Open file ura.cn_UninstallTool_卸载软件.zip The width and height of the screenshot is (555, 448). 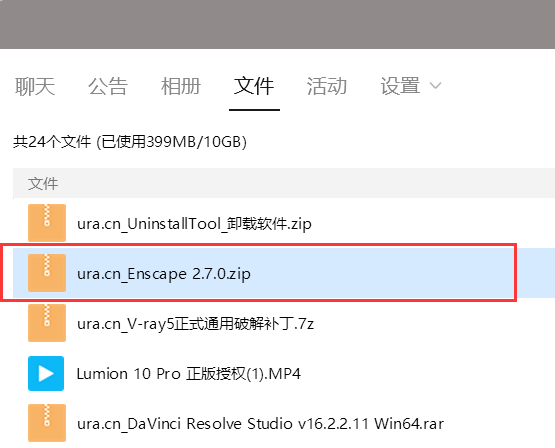tap(194, 224)
